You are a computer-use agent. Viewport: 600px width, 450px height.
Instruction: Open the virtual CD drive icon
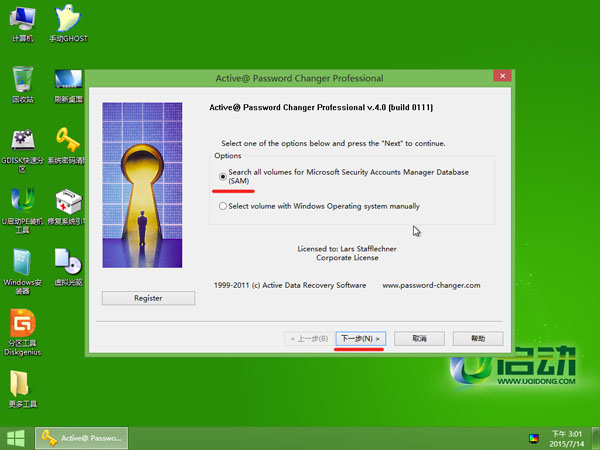pos(68,267)
